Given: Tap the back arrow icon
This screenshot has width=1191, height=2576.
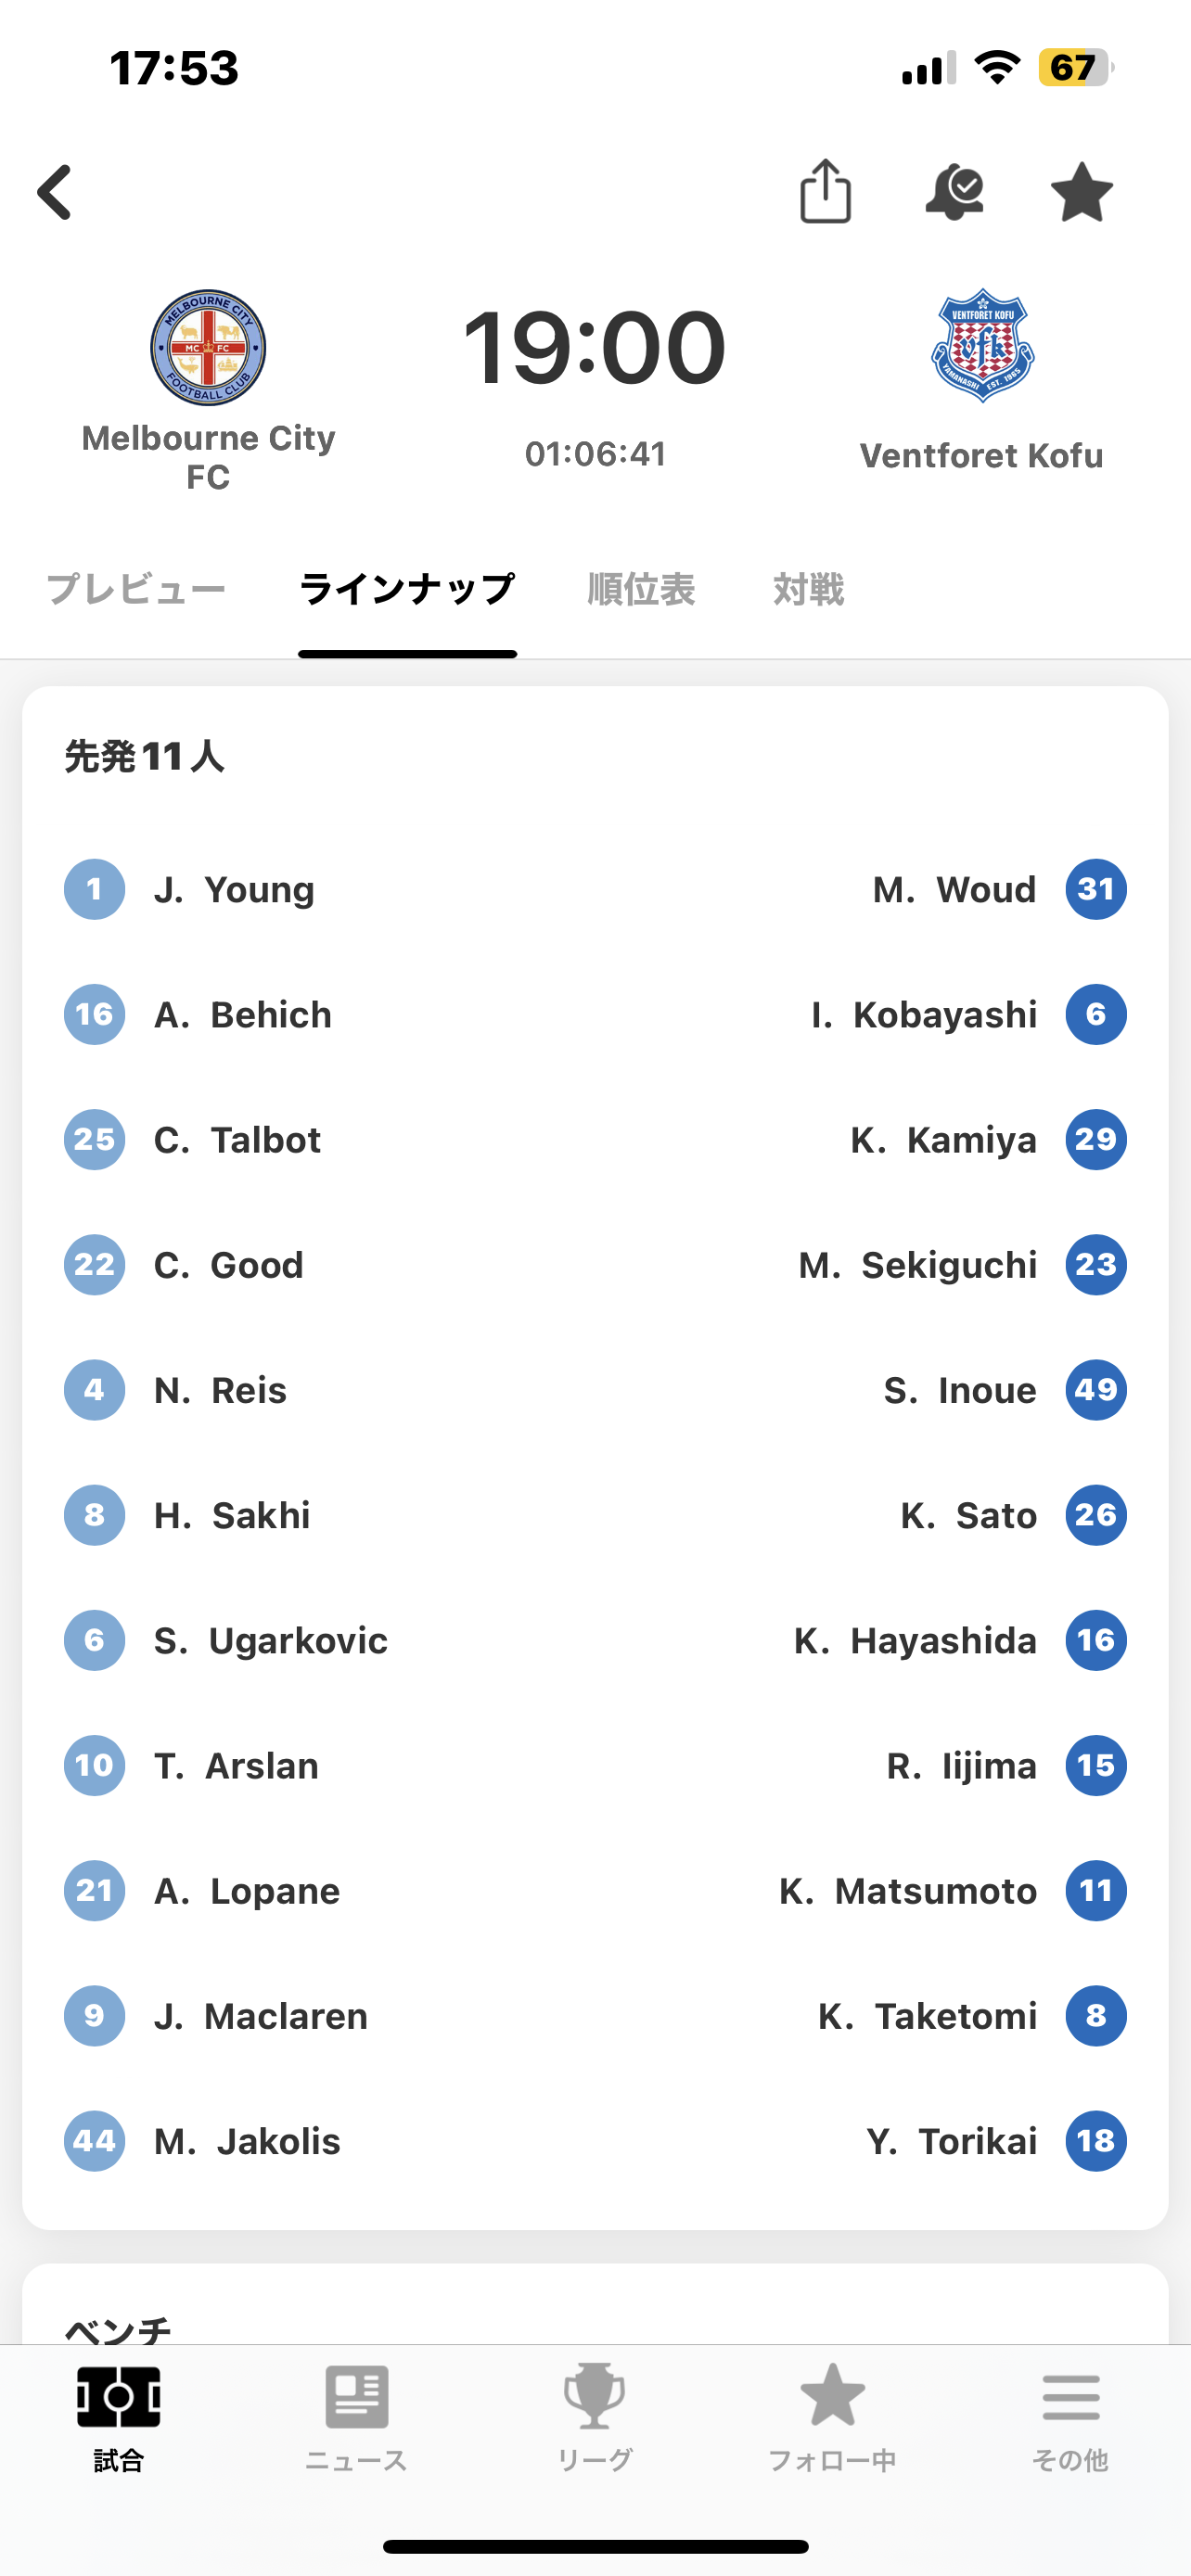Looking at the screenshot, I should click(56, 192).
